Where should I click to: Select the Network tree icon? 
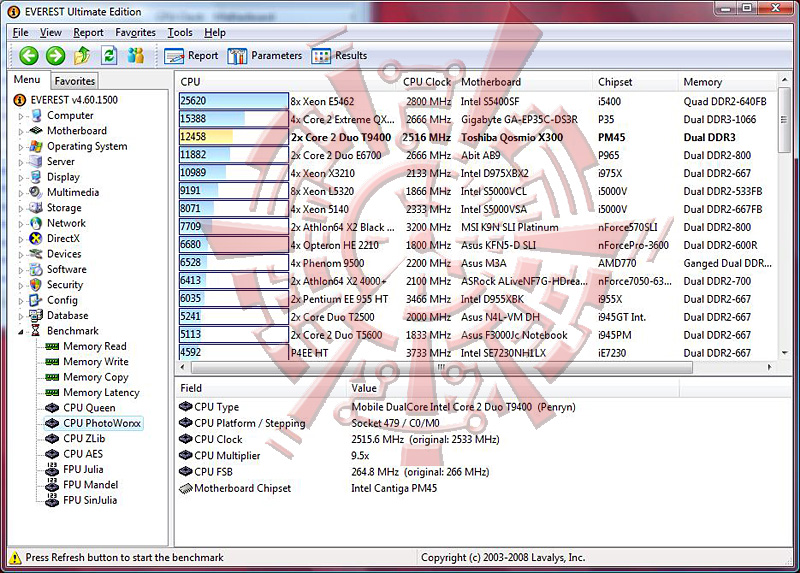[36, 223]
